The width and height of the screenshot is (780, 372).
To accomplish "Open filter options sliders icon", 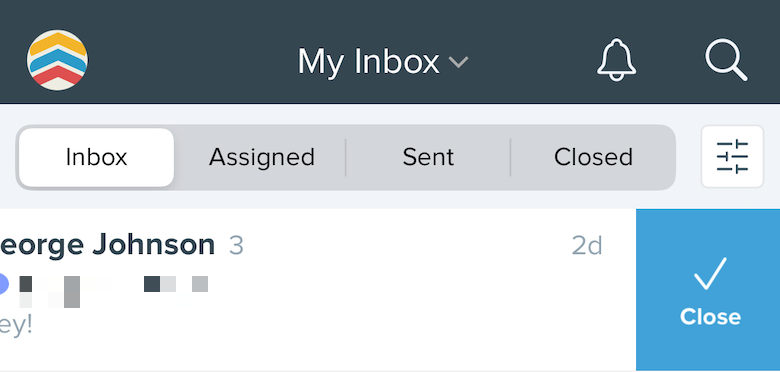I will tap(732, 157).
